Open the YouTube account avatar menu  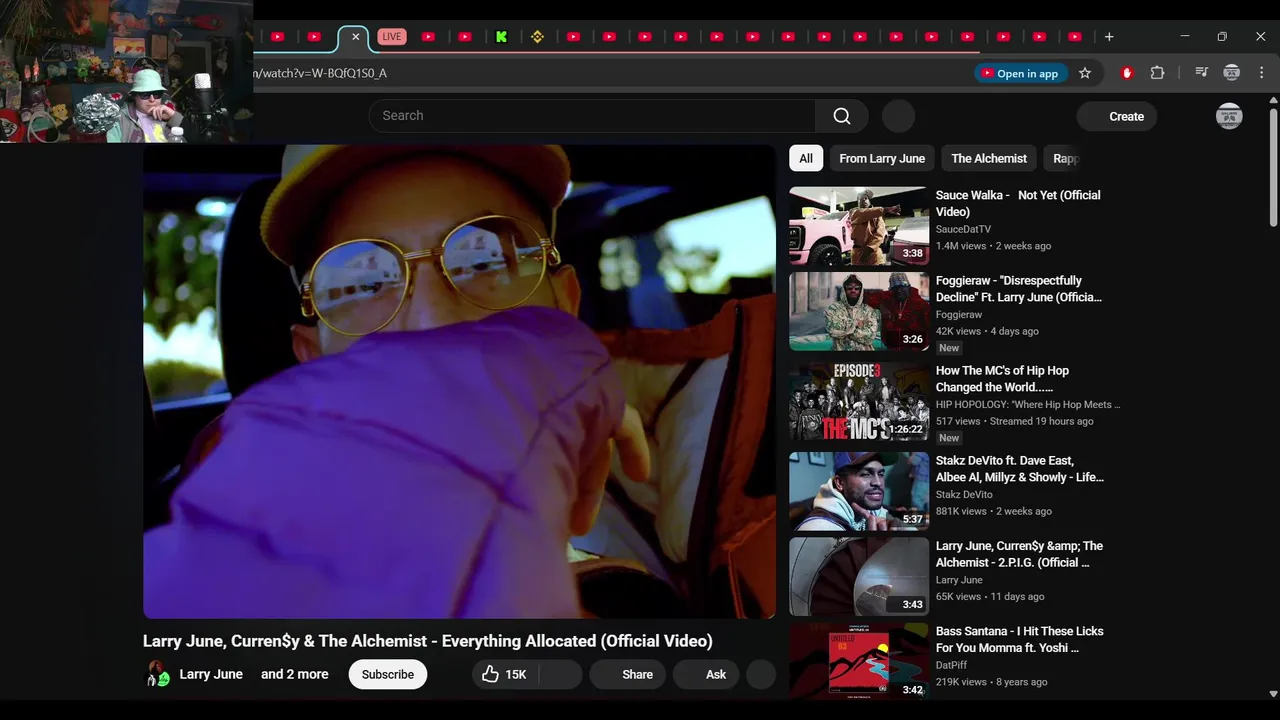[x=1229, y=116]
